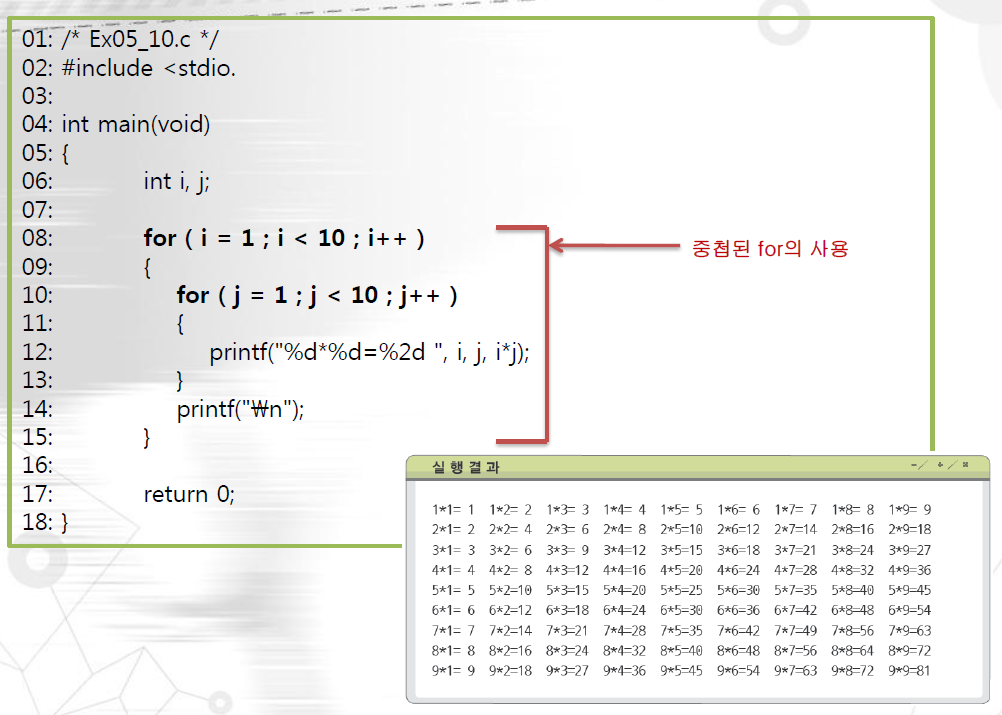
Task: Click the 실행결과 window title text
Action: pos(465,467)
